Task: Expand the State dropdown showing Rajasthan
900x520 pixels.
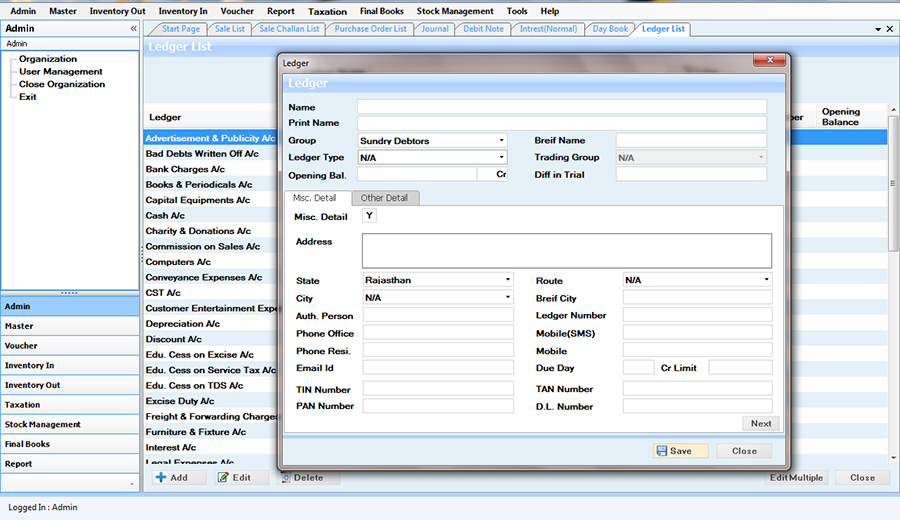Action: [508, 280]
